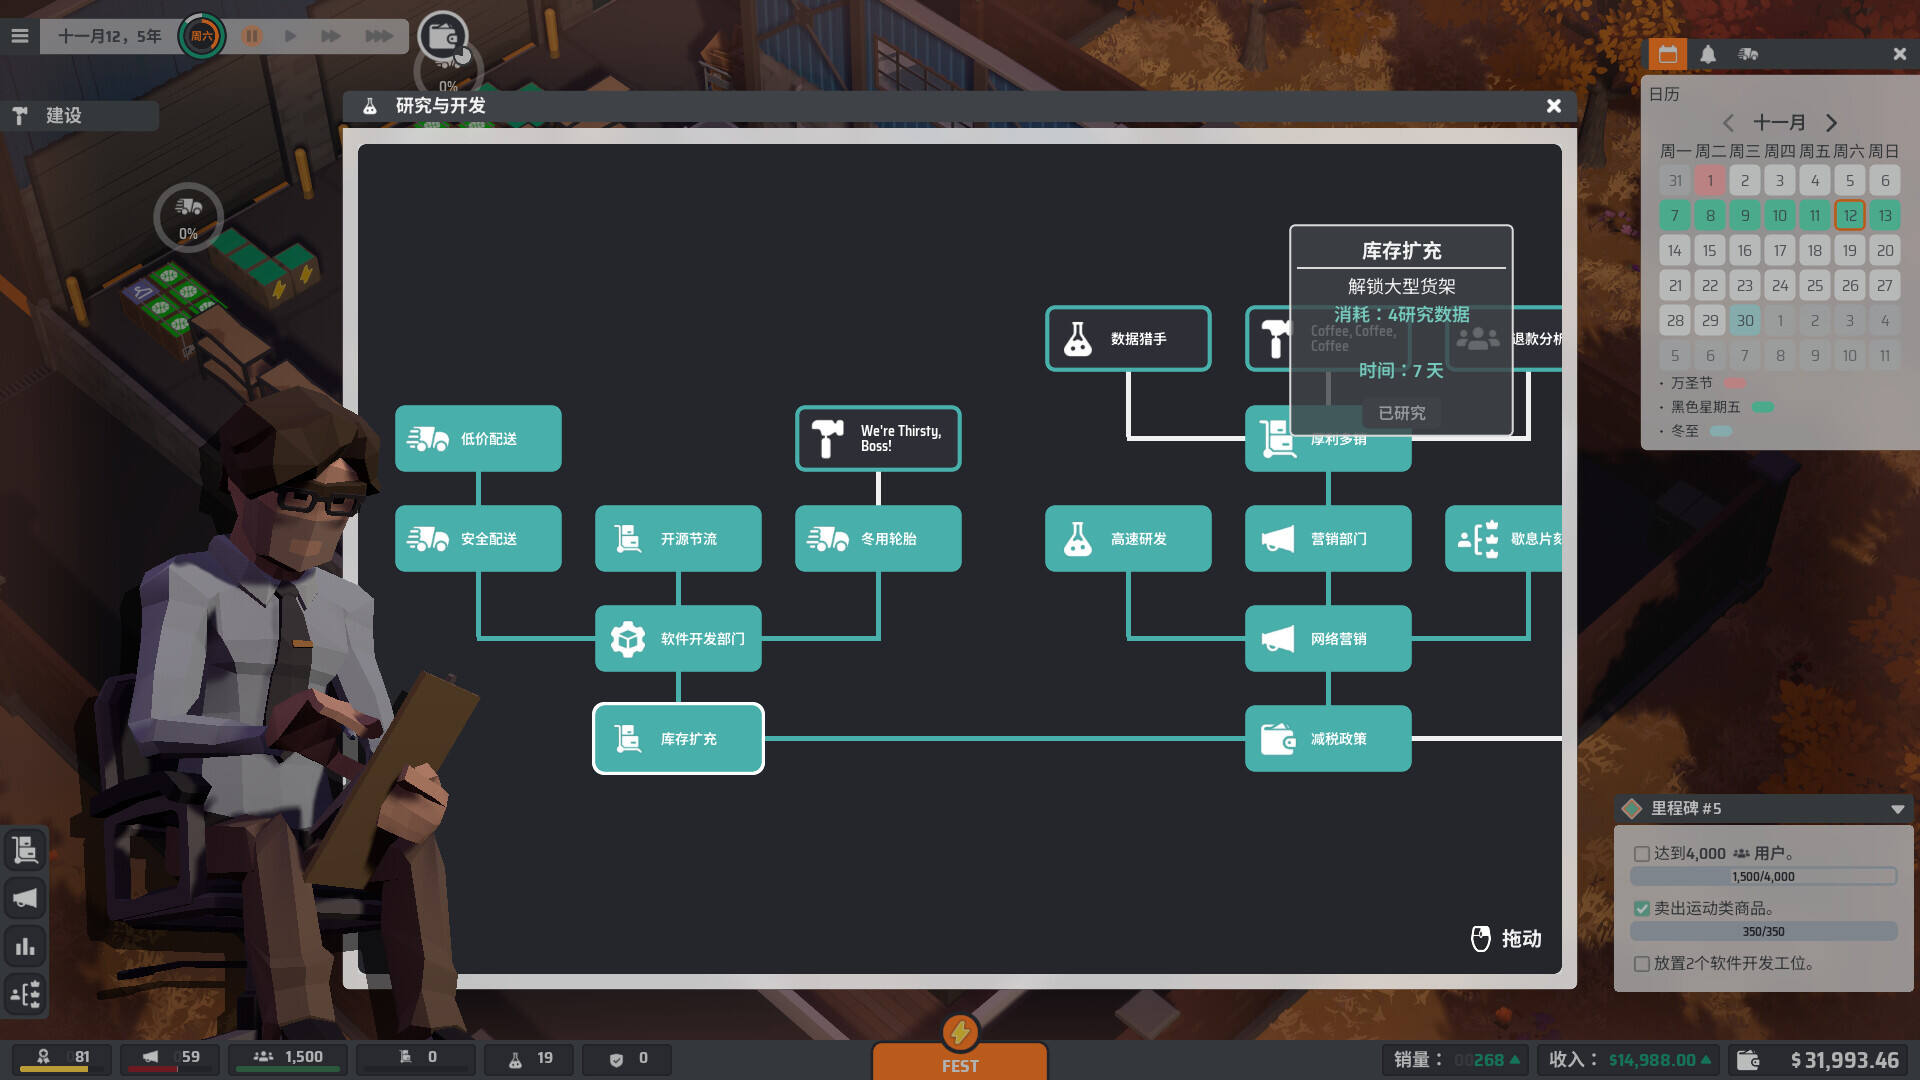Open the wallet finance icon at top

point(442,37)
